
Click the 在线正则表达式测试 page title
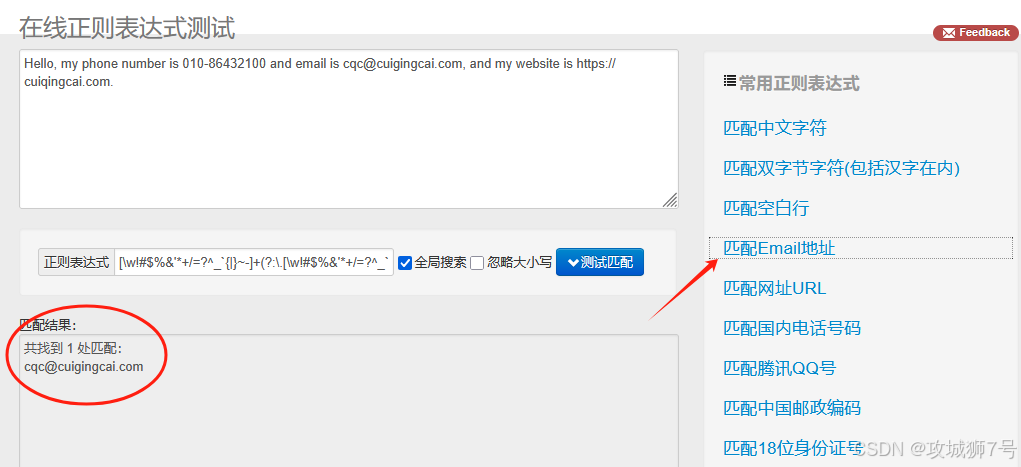[126, 27]
